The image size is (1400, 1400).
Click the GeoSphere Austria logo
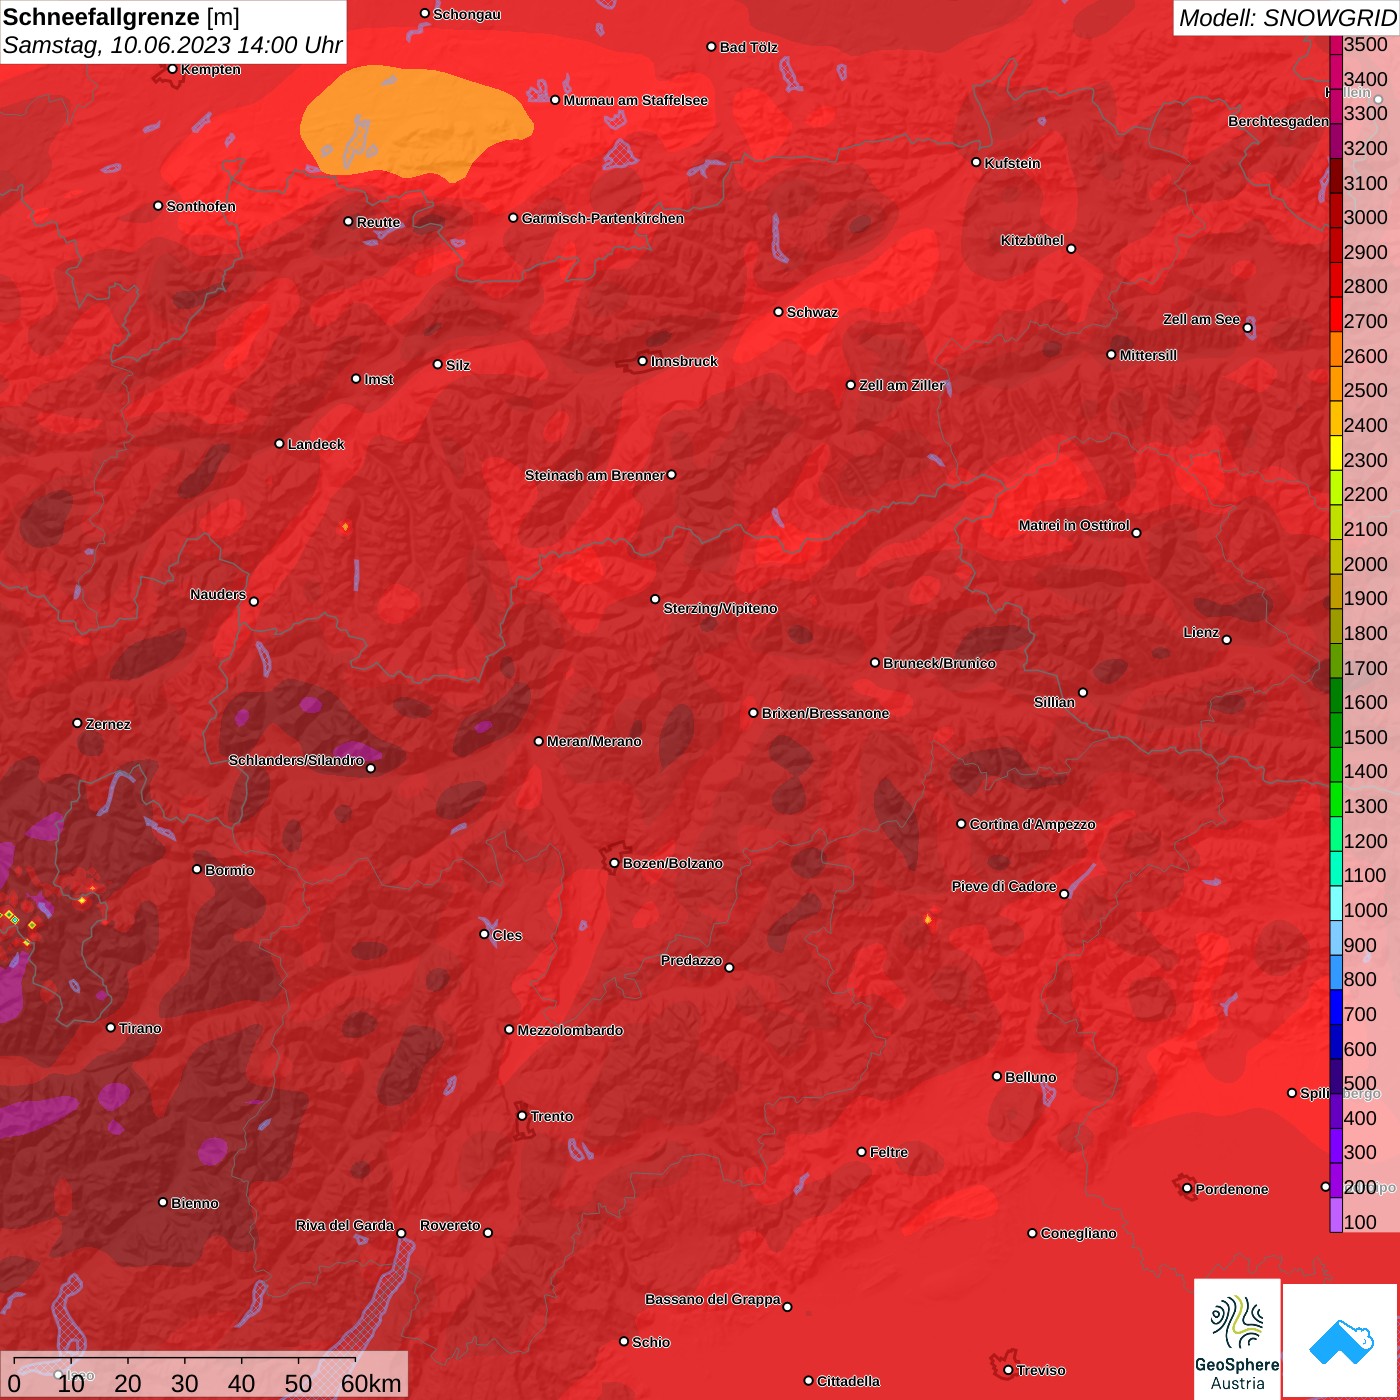click(x=1237, y=1339)
